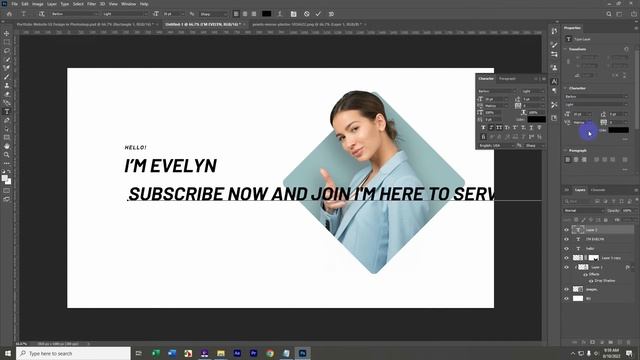The width and height of the screenshot is (640, 360).
Task: Open font family dropdown in floating Character panel
Action: tap(497, 91)
